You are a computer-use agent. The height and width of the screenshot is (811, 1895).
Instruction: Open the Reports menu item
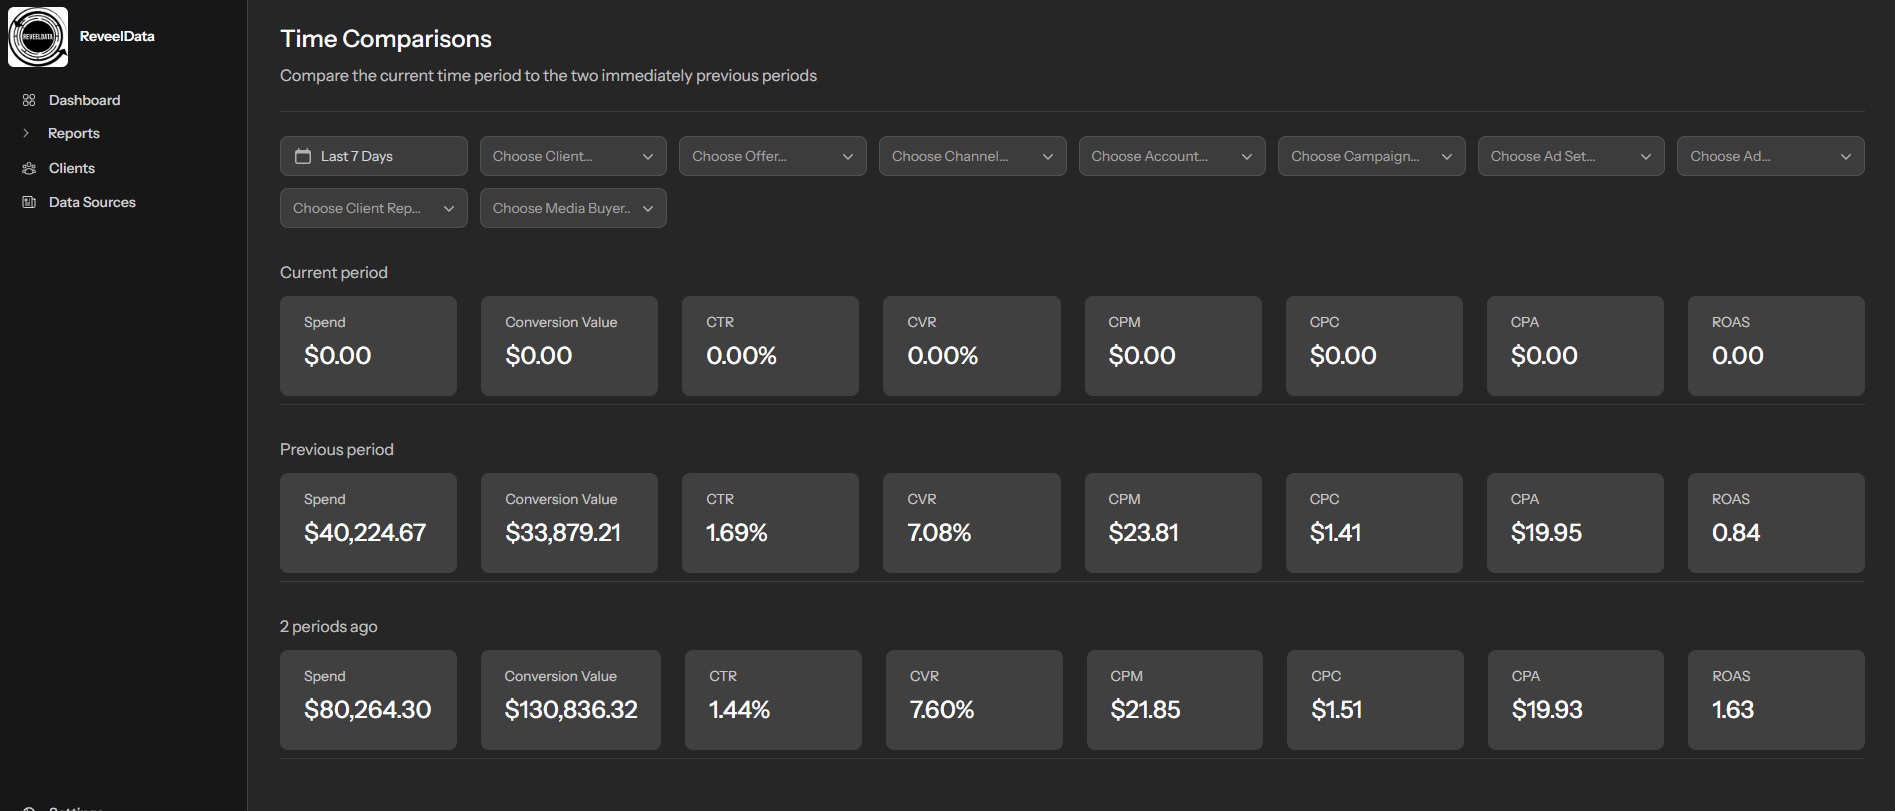coord(74,133)
